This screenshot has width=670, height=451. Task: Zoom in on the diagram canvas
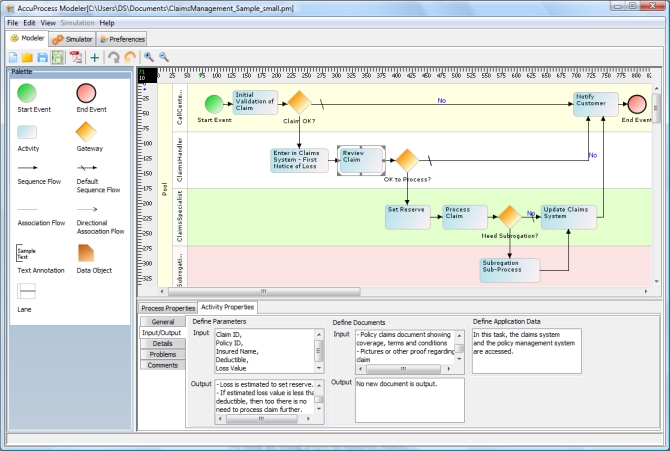click(149, 57)
